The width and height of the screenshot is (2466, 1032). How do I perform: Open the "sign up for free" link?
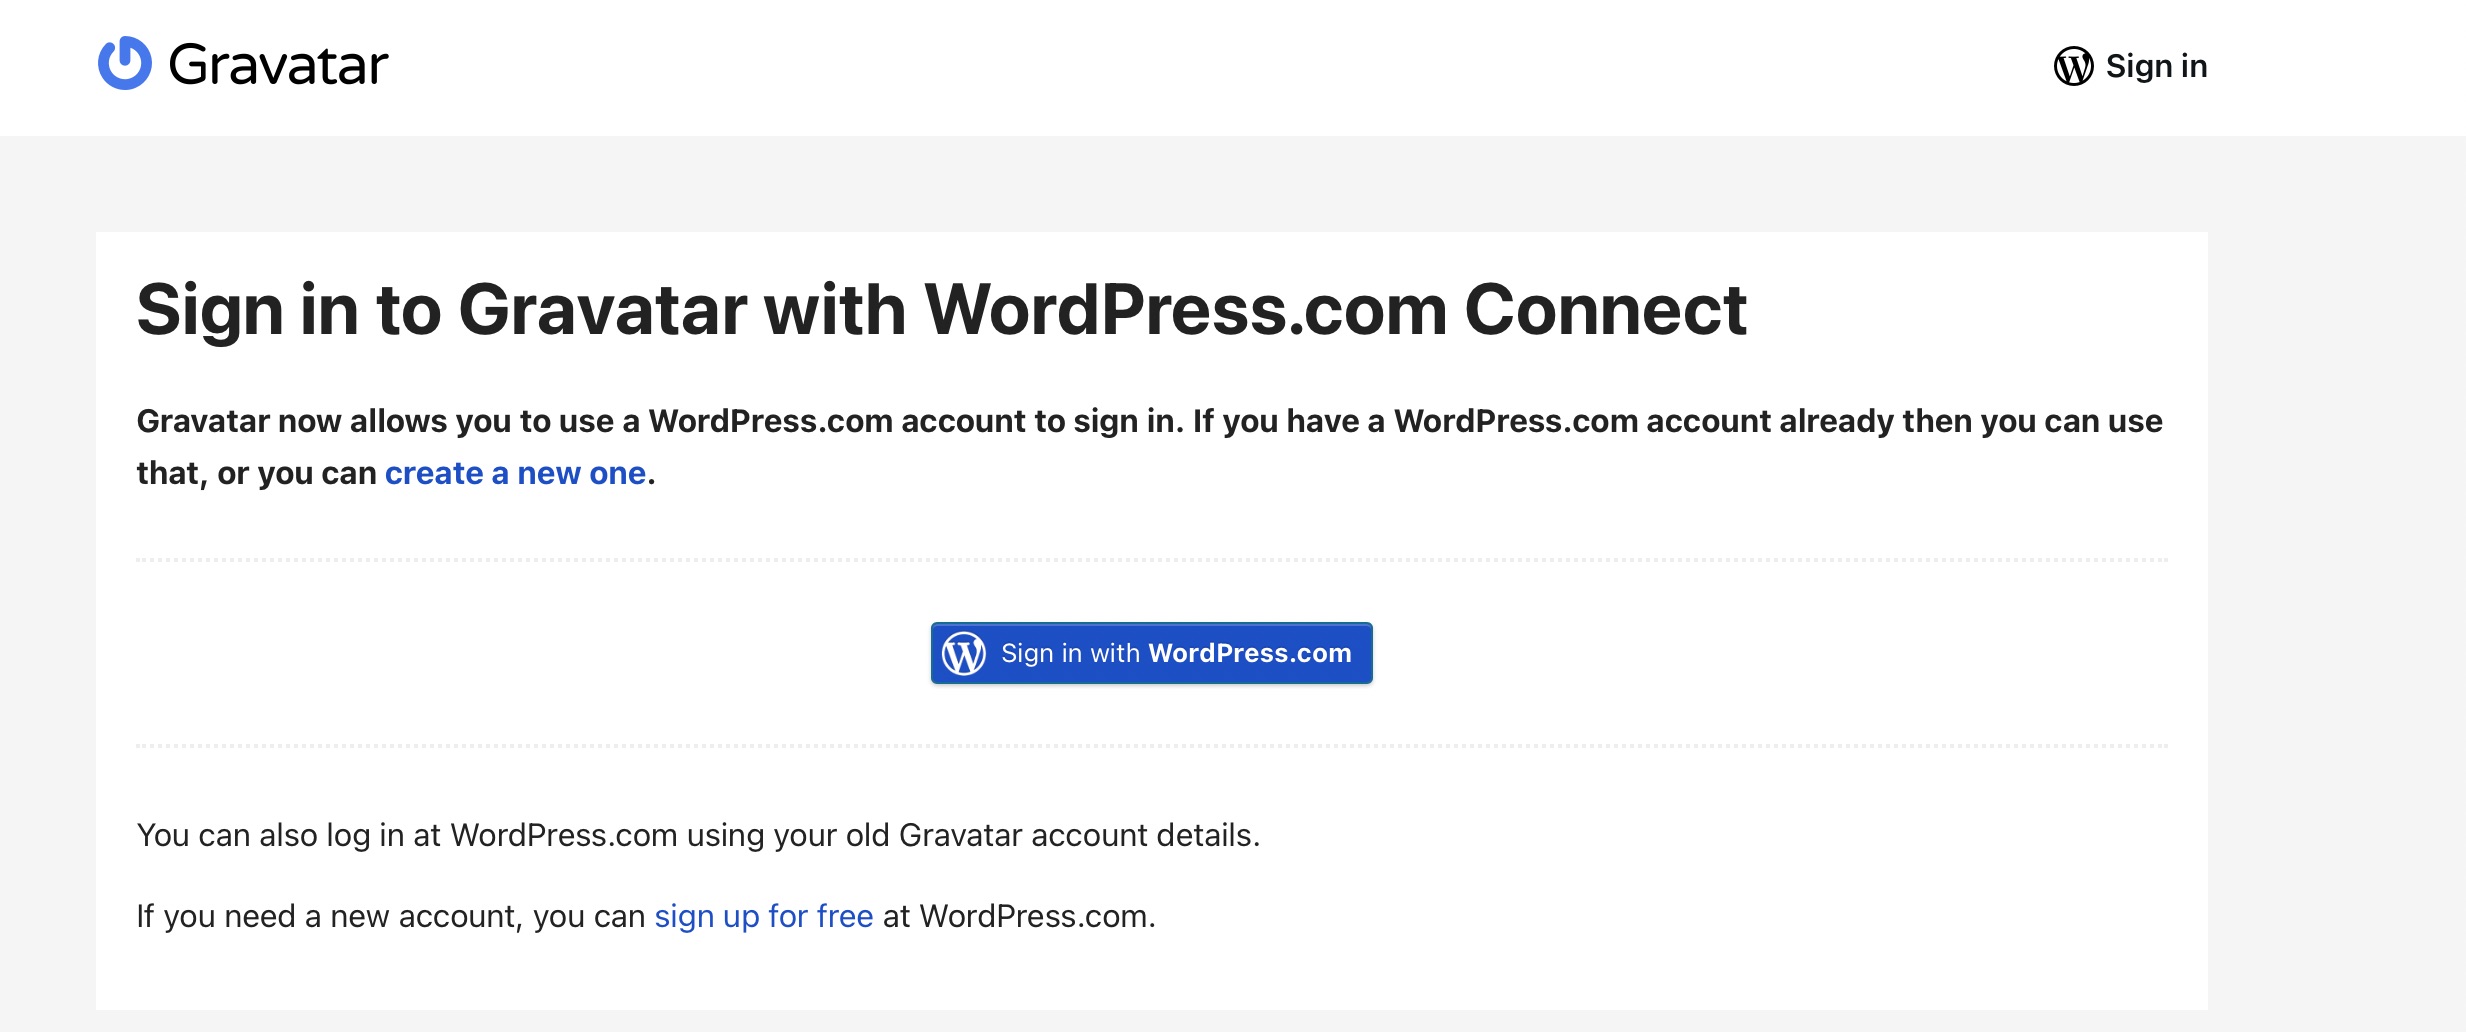click(764, 916)
